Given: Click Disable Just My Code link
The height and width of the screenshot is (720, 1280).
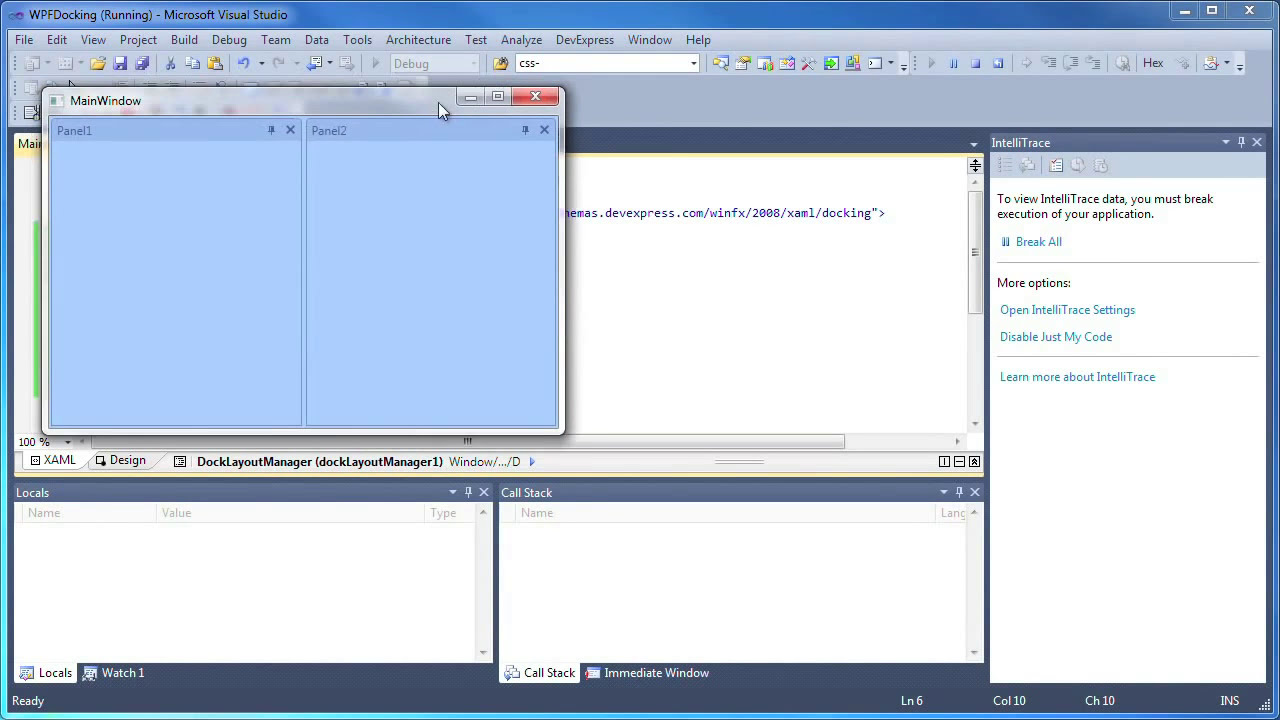Looking at the screenshot, I should tap(1056, 337).
